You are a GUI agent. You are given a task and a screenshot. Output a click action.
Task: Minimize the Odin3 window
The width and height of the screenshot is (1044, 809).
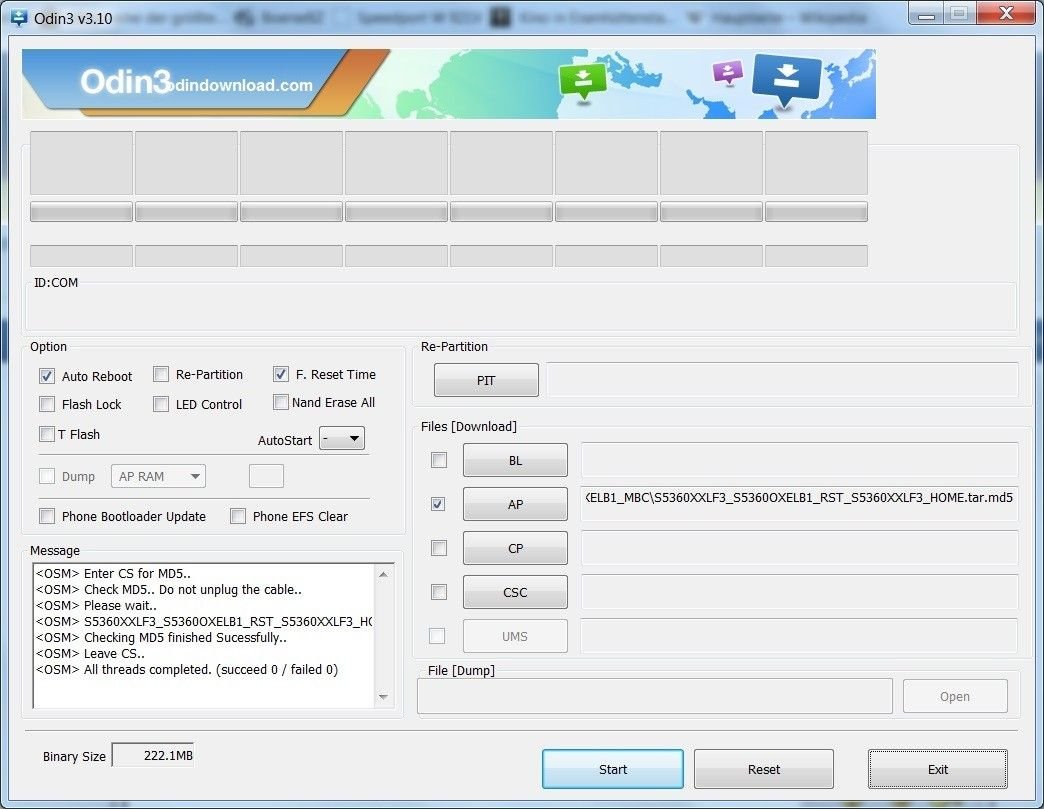[925, 13]
